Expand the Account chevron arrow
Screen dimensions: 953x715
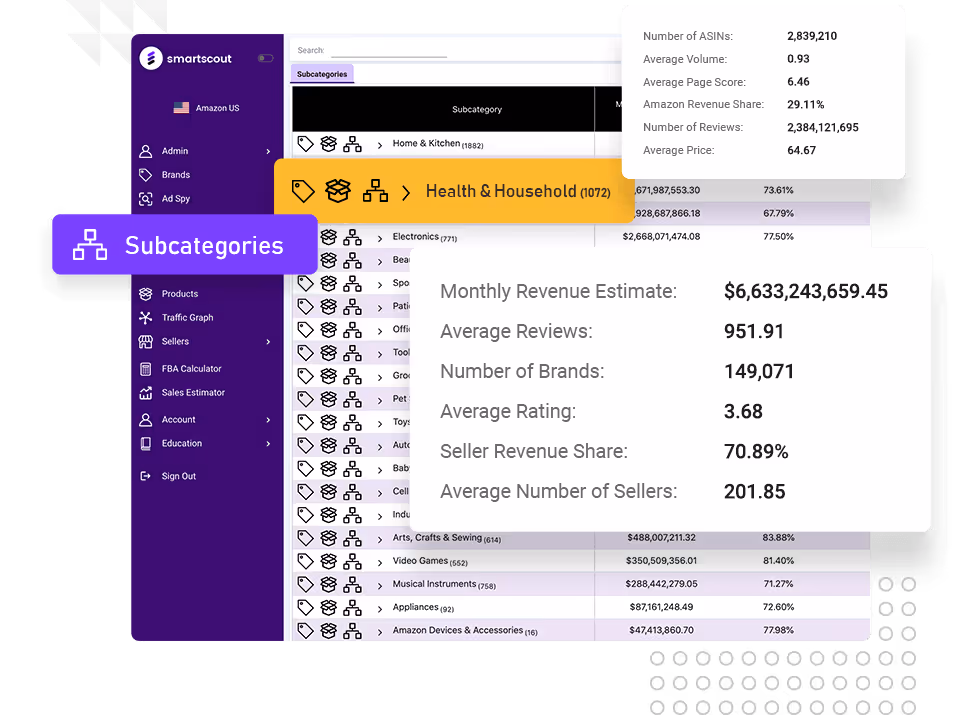pos(268,420)
